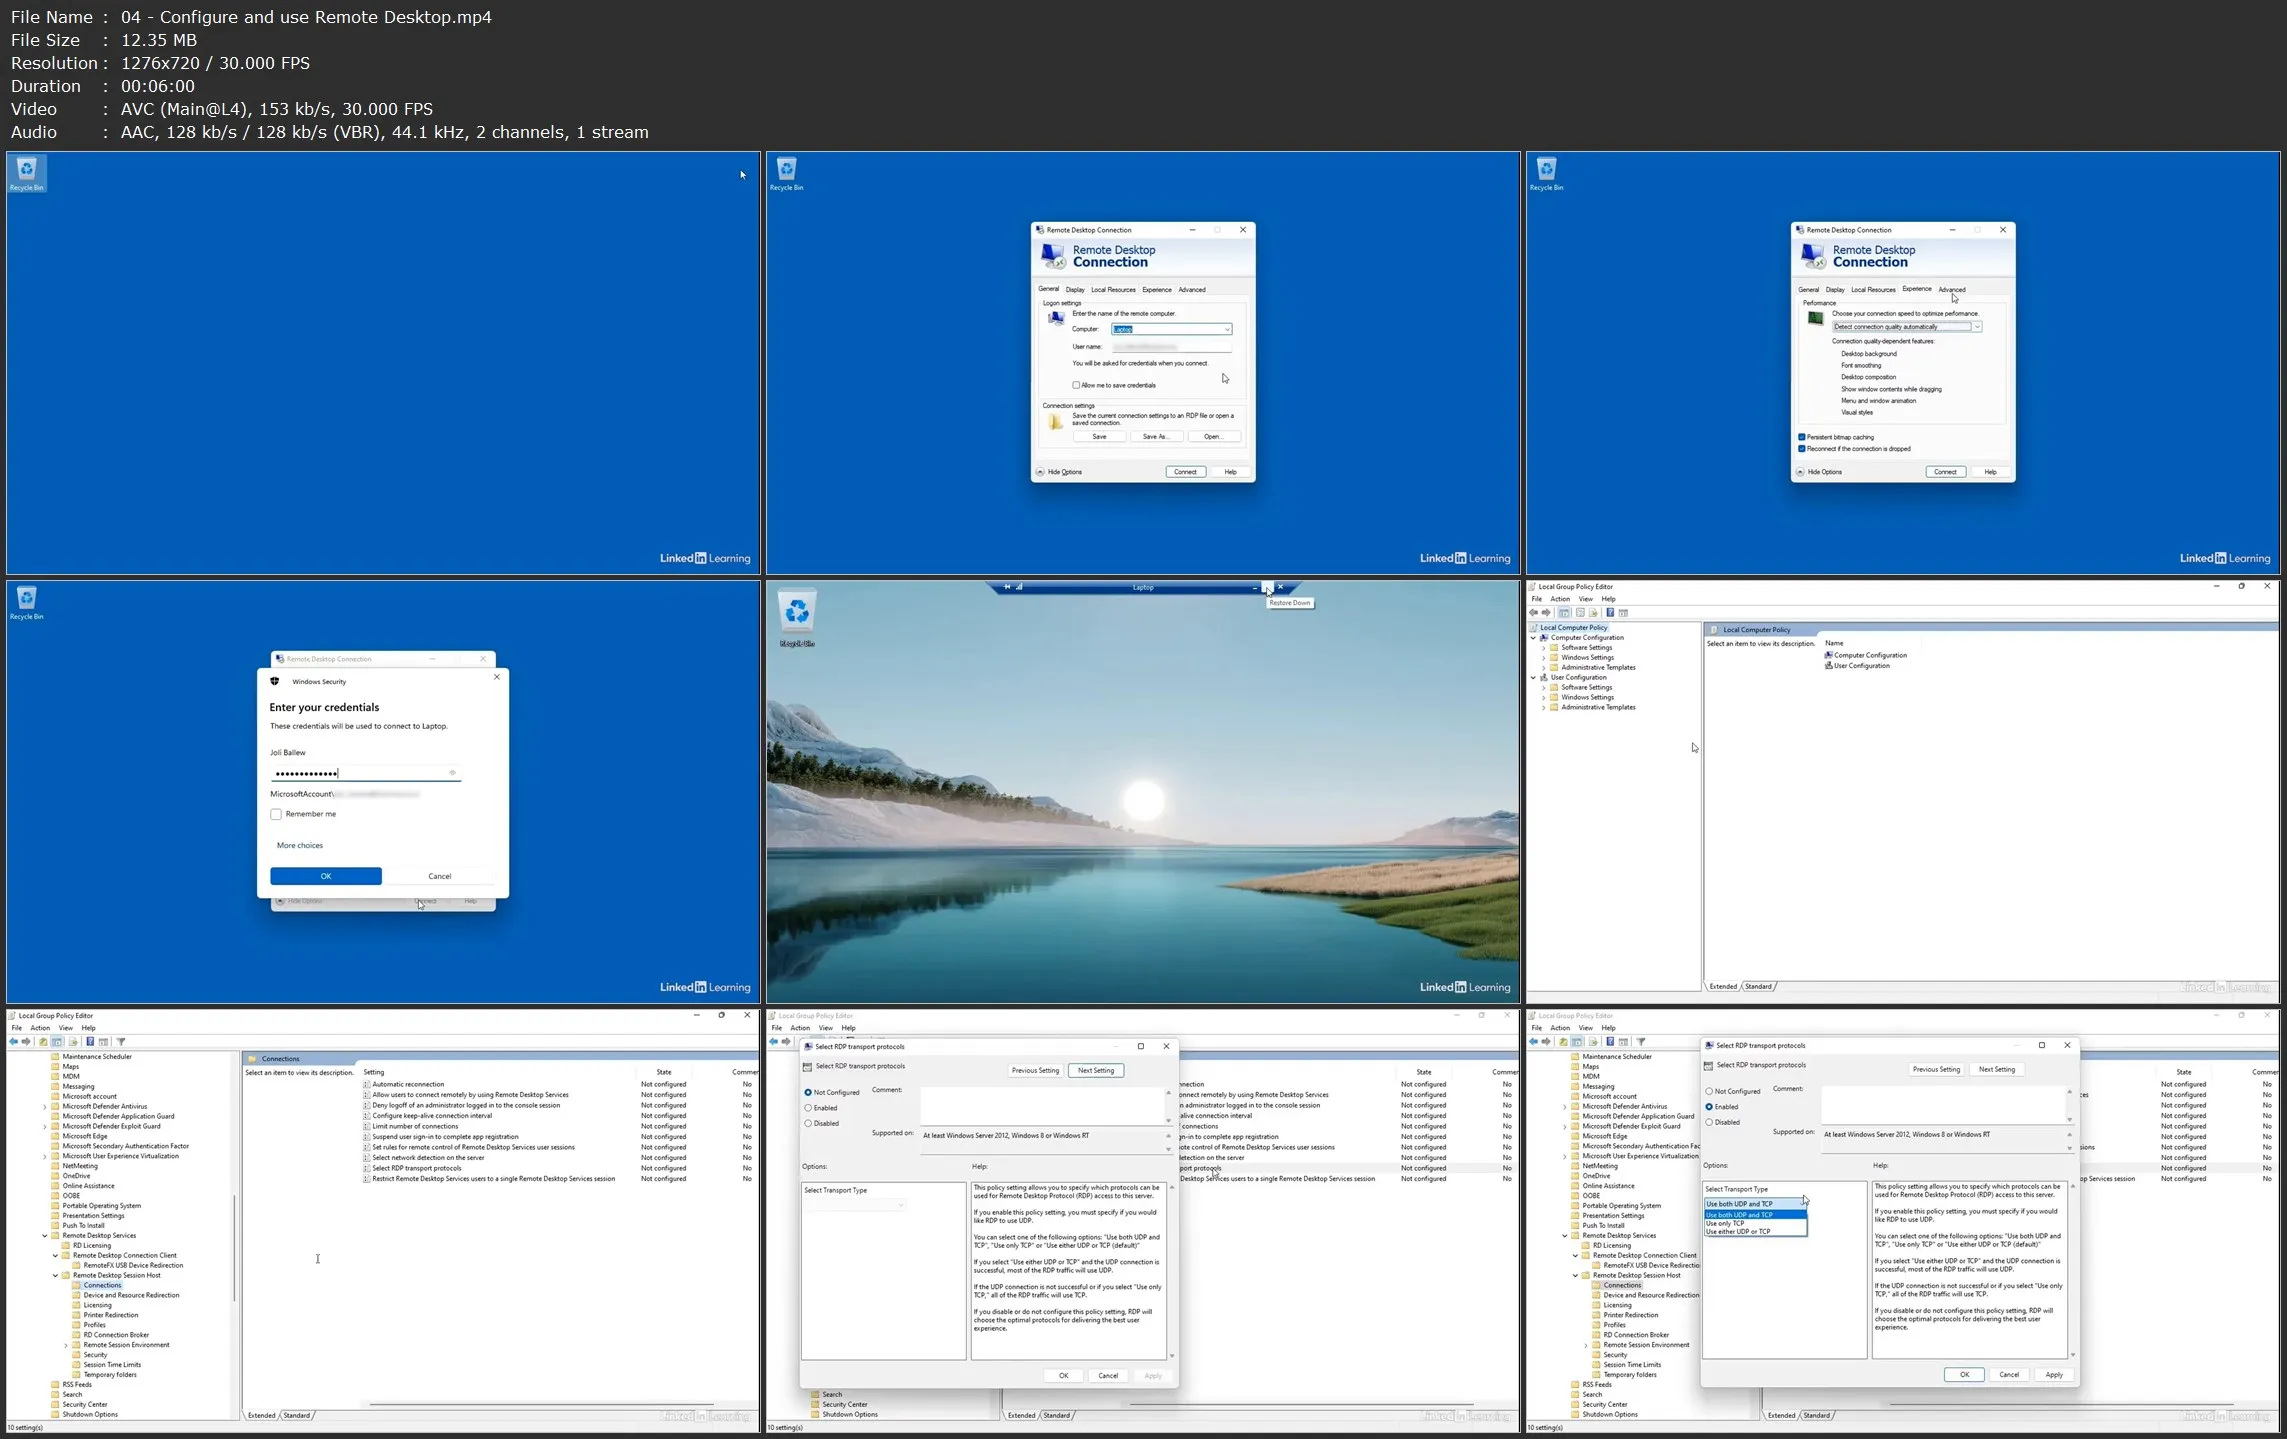Click the password reveal eye icon

(x=452, y=773)
